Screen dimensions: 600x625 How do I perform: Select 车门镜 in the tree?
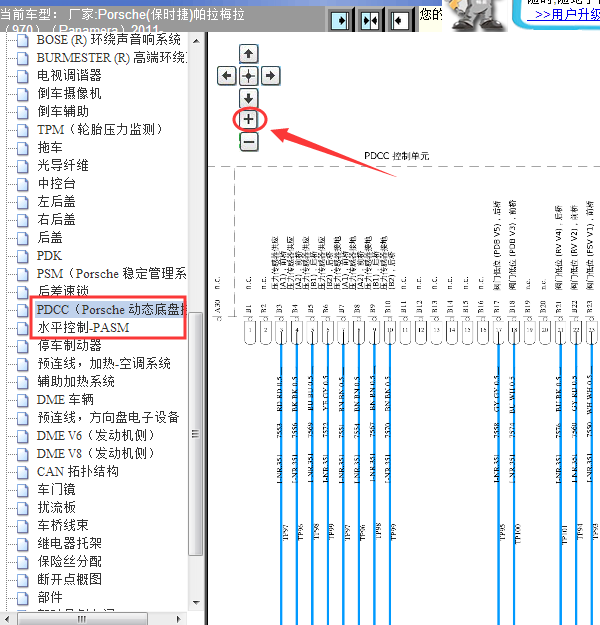tap(56, 489)
